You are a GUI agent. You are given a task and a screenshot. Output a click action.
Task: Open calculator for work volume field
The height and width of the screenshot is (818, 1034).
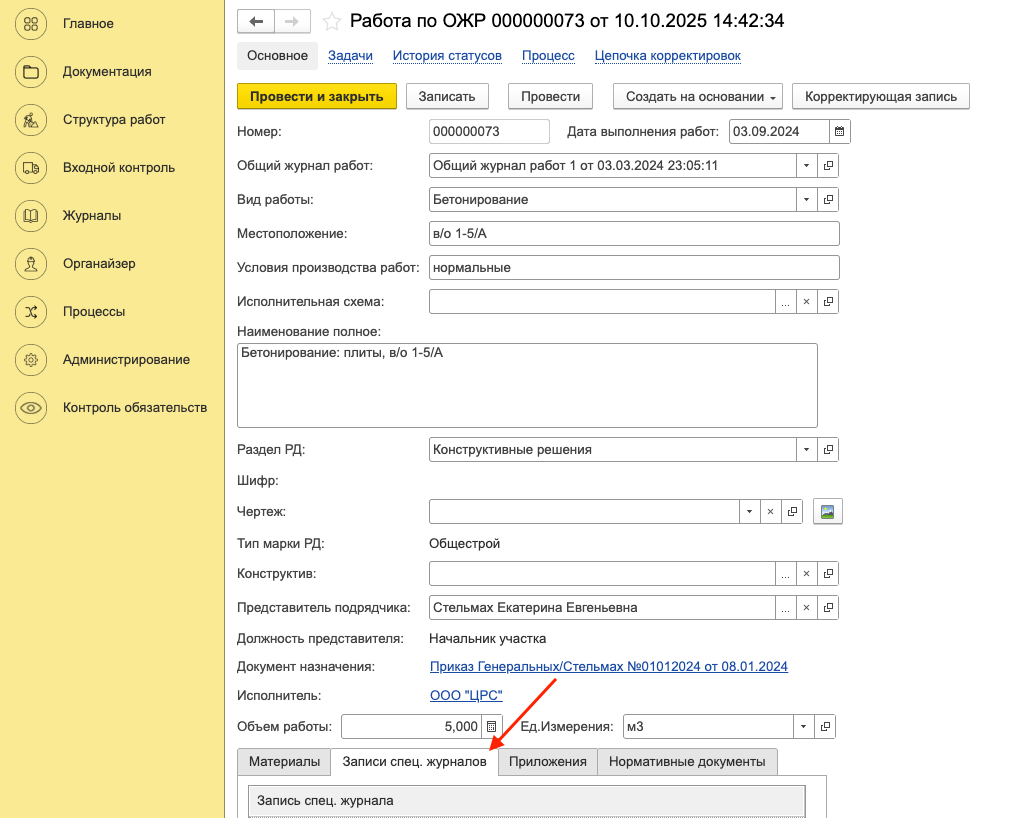pyautogui.click(x=491, y=726)
